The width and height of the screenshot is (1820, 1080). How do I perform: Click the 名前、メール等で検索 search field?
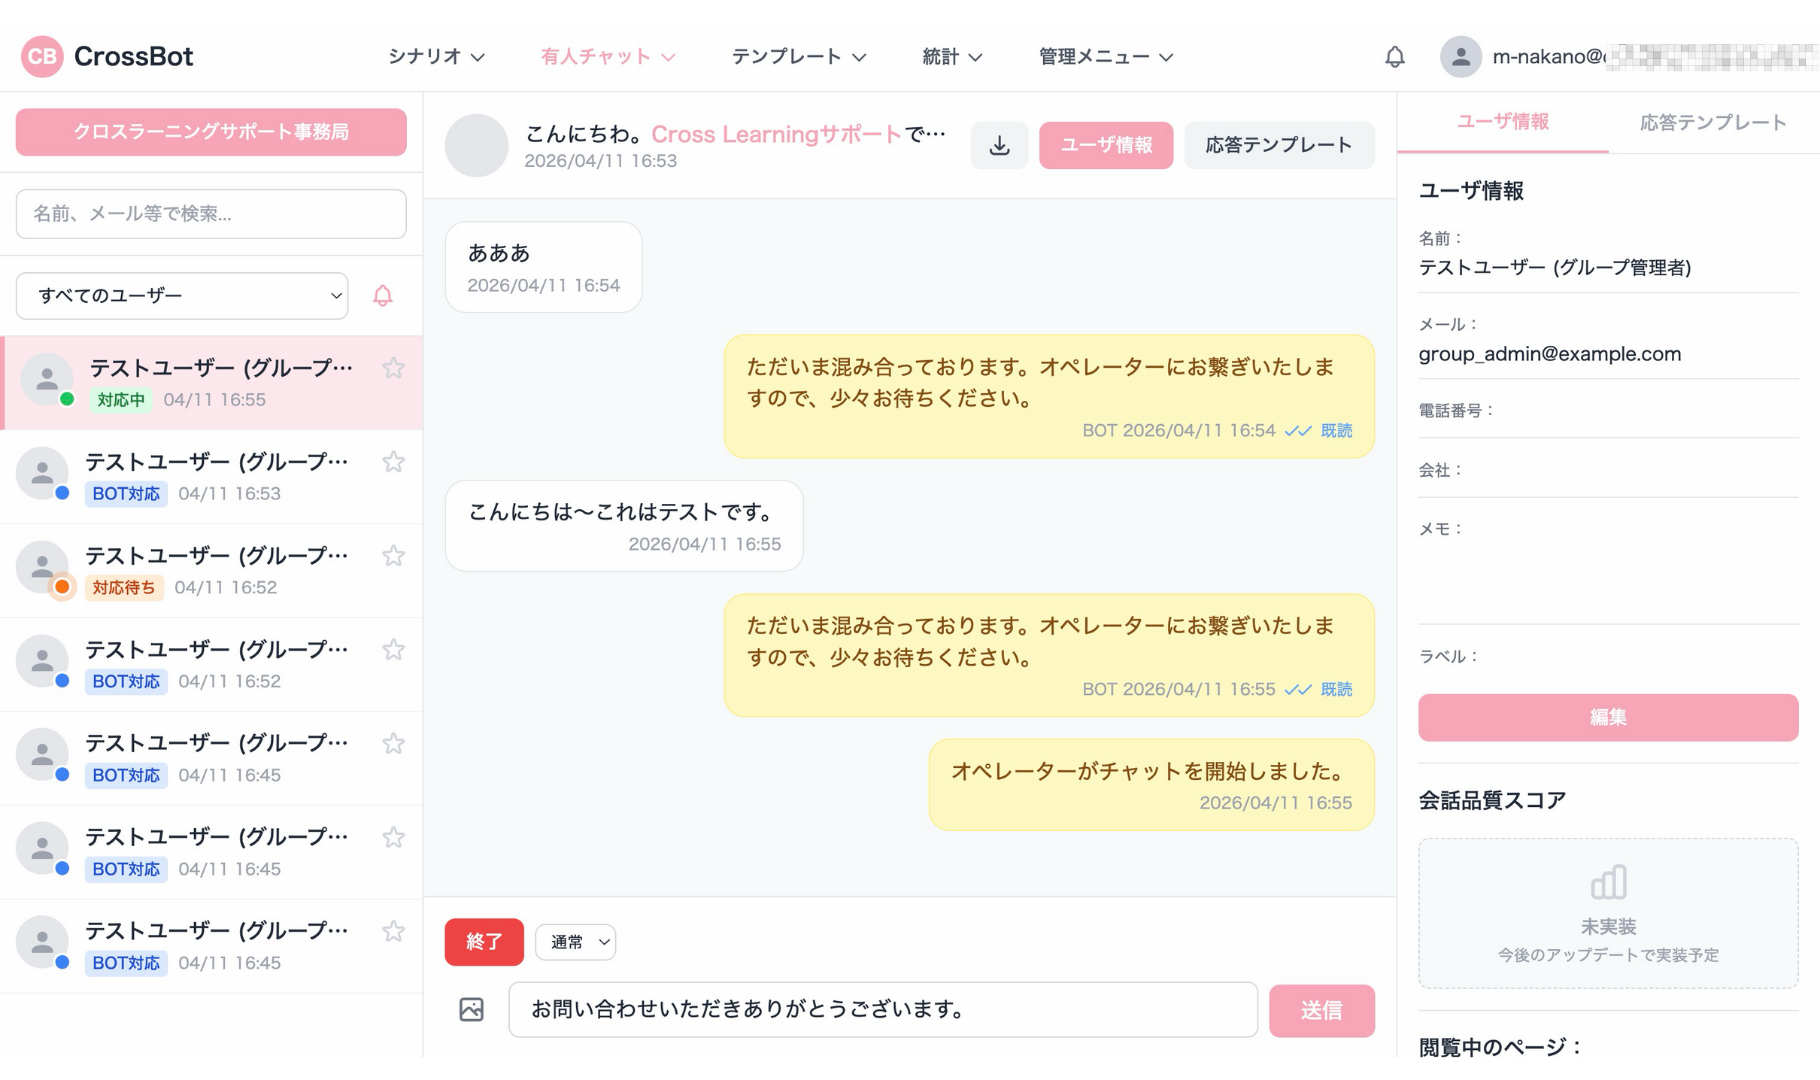210,213
